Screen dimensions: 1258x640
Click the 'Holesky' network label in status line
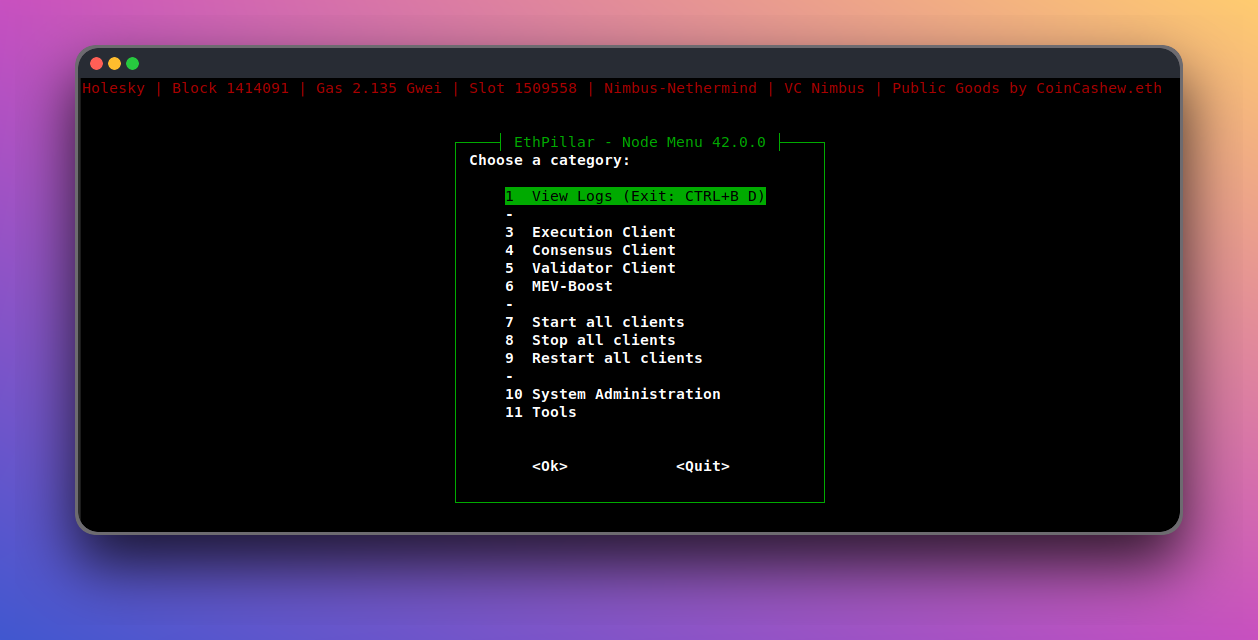114,88
